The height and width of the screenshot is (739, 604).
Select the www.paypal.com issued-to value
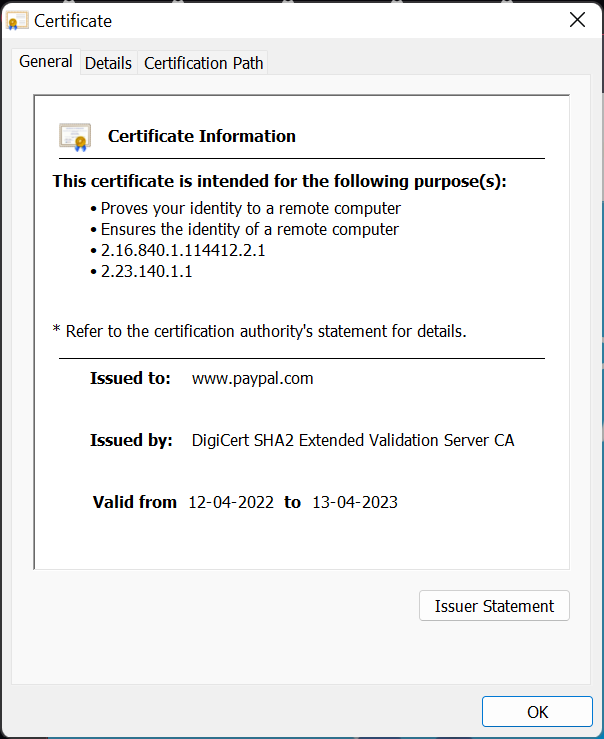[253, 378]
